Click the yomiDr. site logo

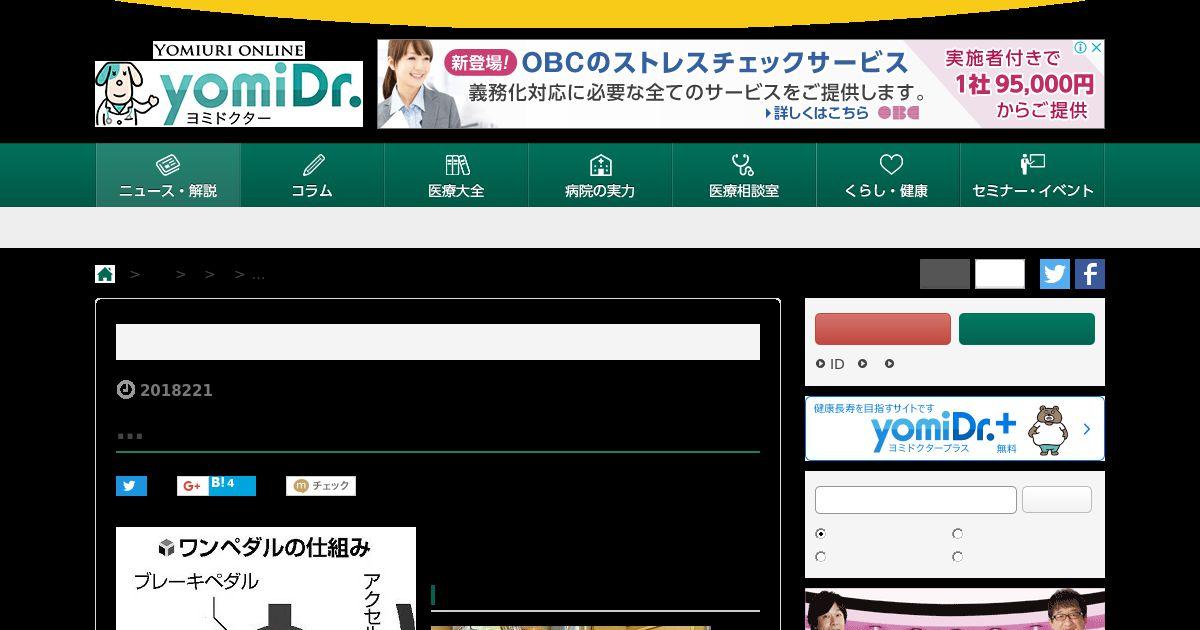pos(229,84)
